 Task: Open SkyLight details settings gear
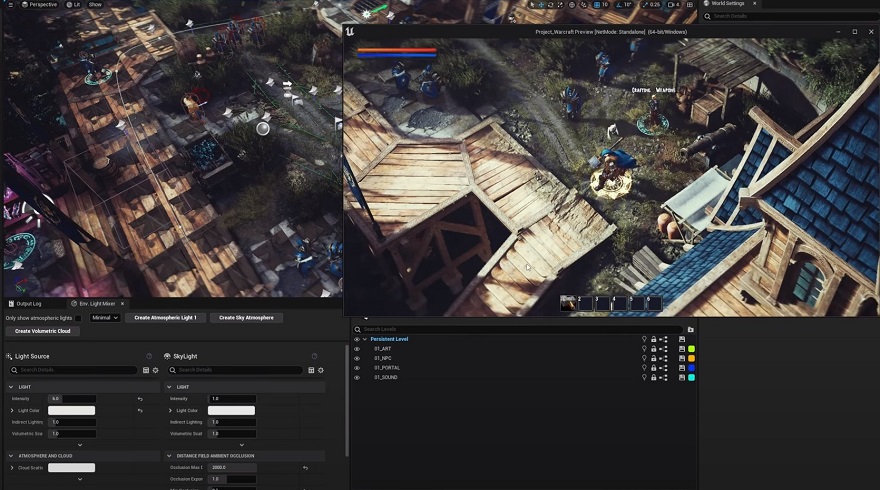(x=321, y=370)
